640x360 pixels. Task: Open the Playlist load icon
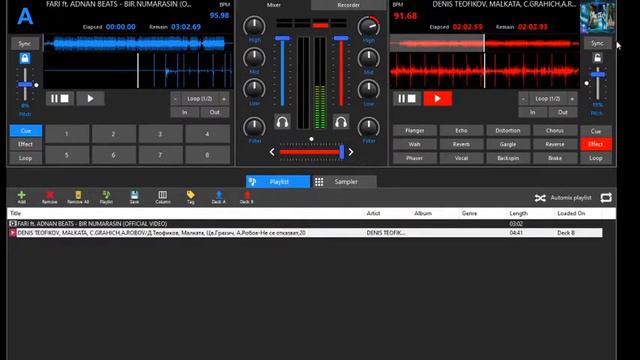[x=106, y=197]
